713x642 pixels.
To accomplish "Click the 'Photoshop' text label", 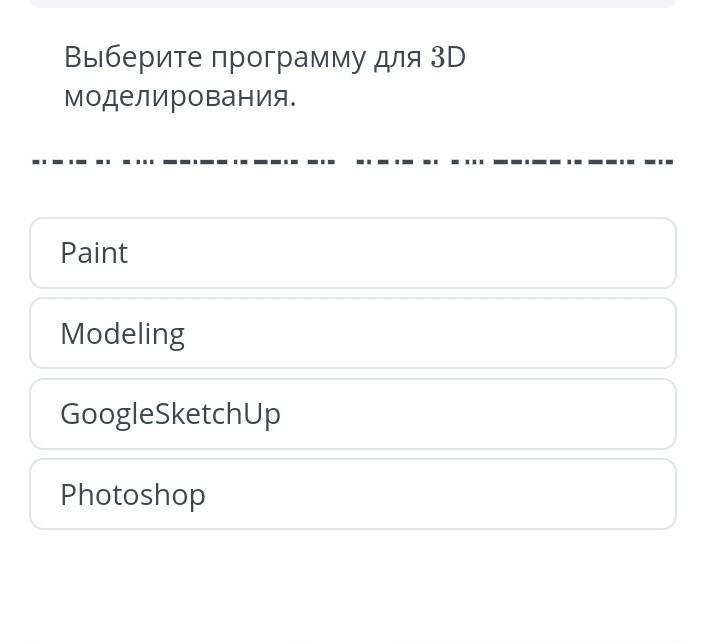I will (x=133, y=496).
